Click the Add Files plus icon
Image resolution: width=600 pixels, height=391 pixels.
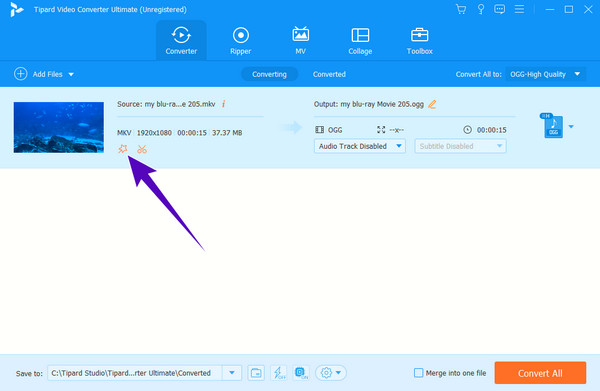20,74
